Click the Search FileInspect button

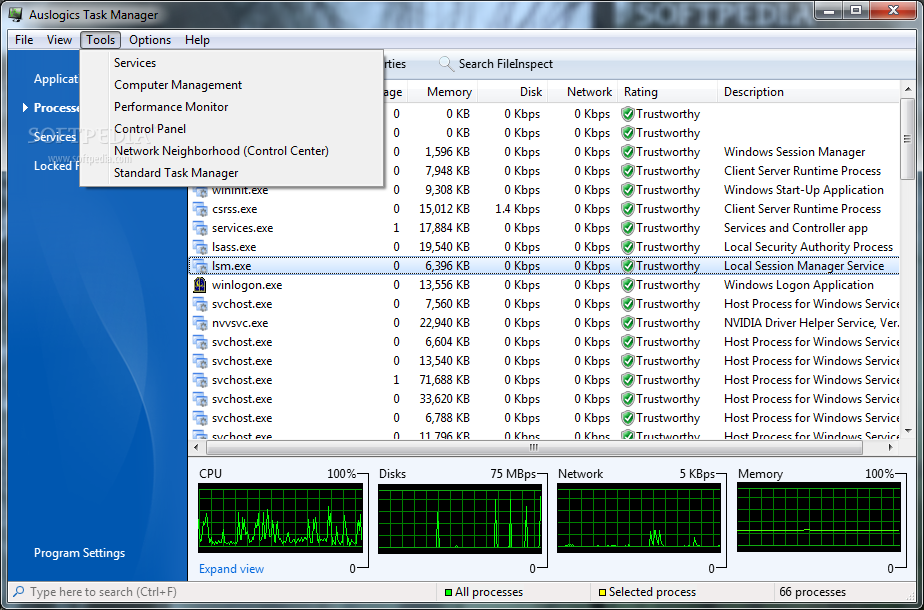[x=496, y=64]
